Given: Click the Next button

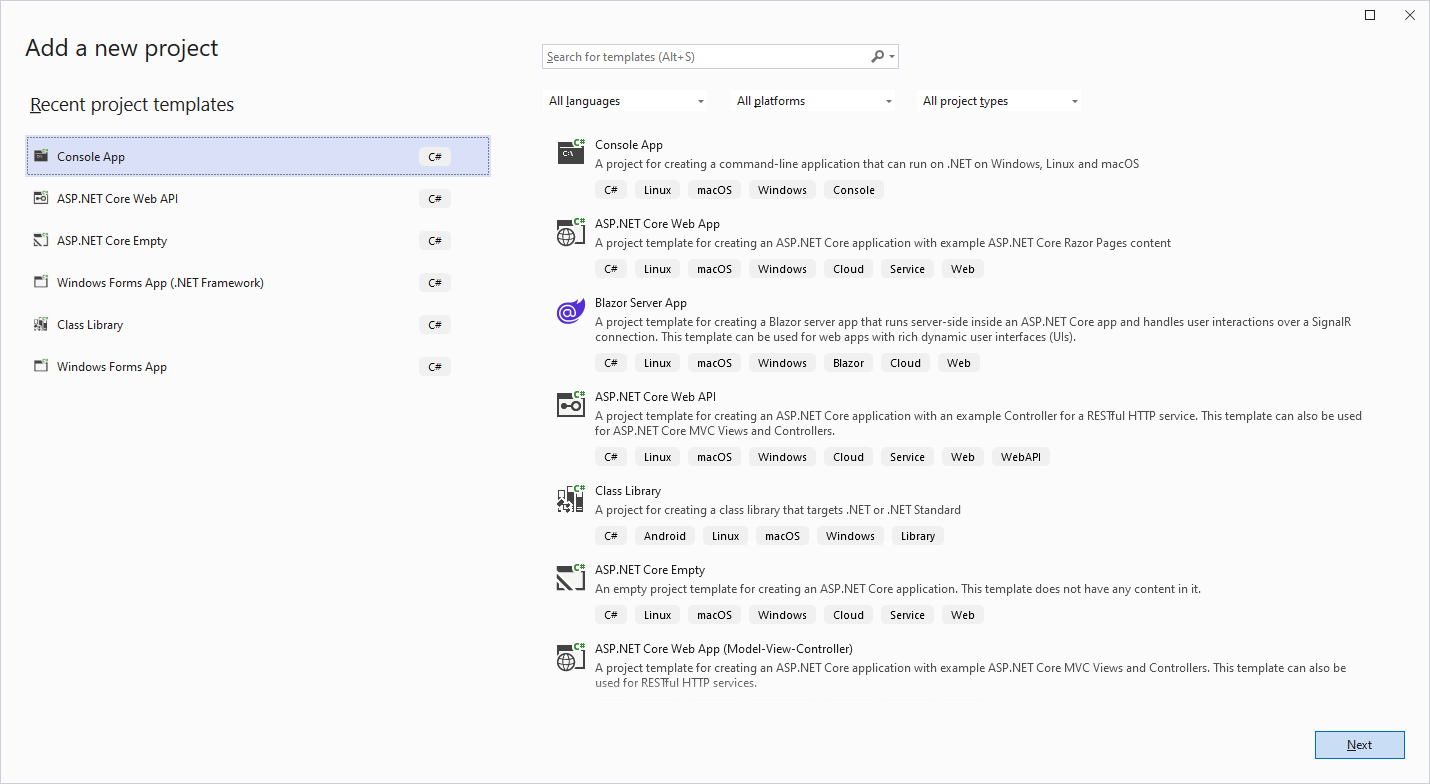Looking at the screenshot, I should (1360, 745).
